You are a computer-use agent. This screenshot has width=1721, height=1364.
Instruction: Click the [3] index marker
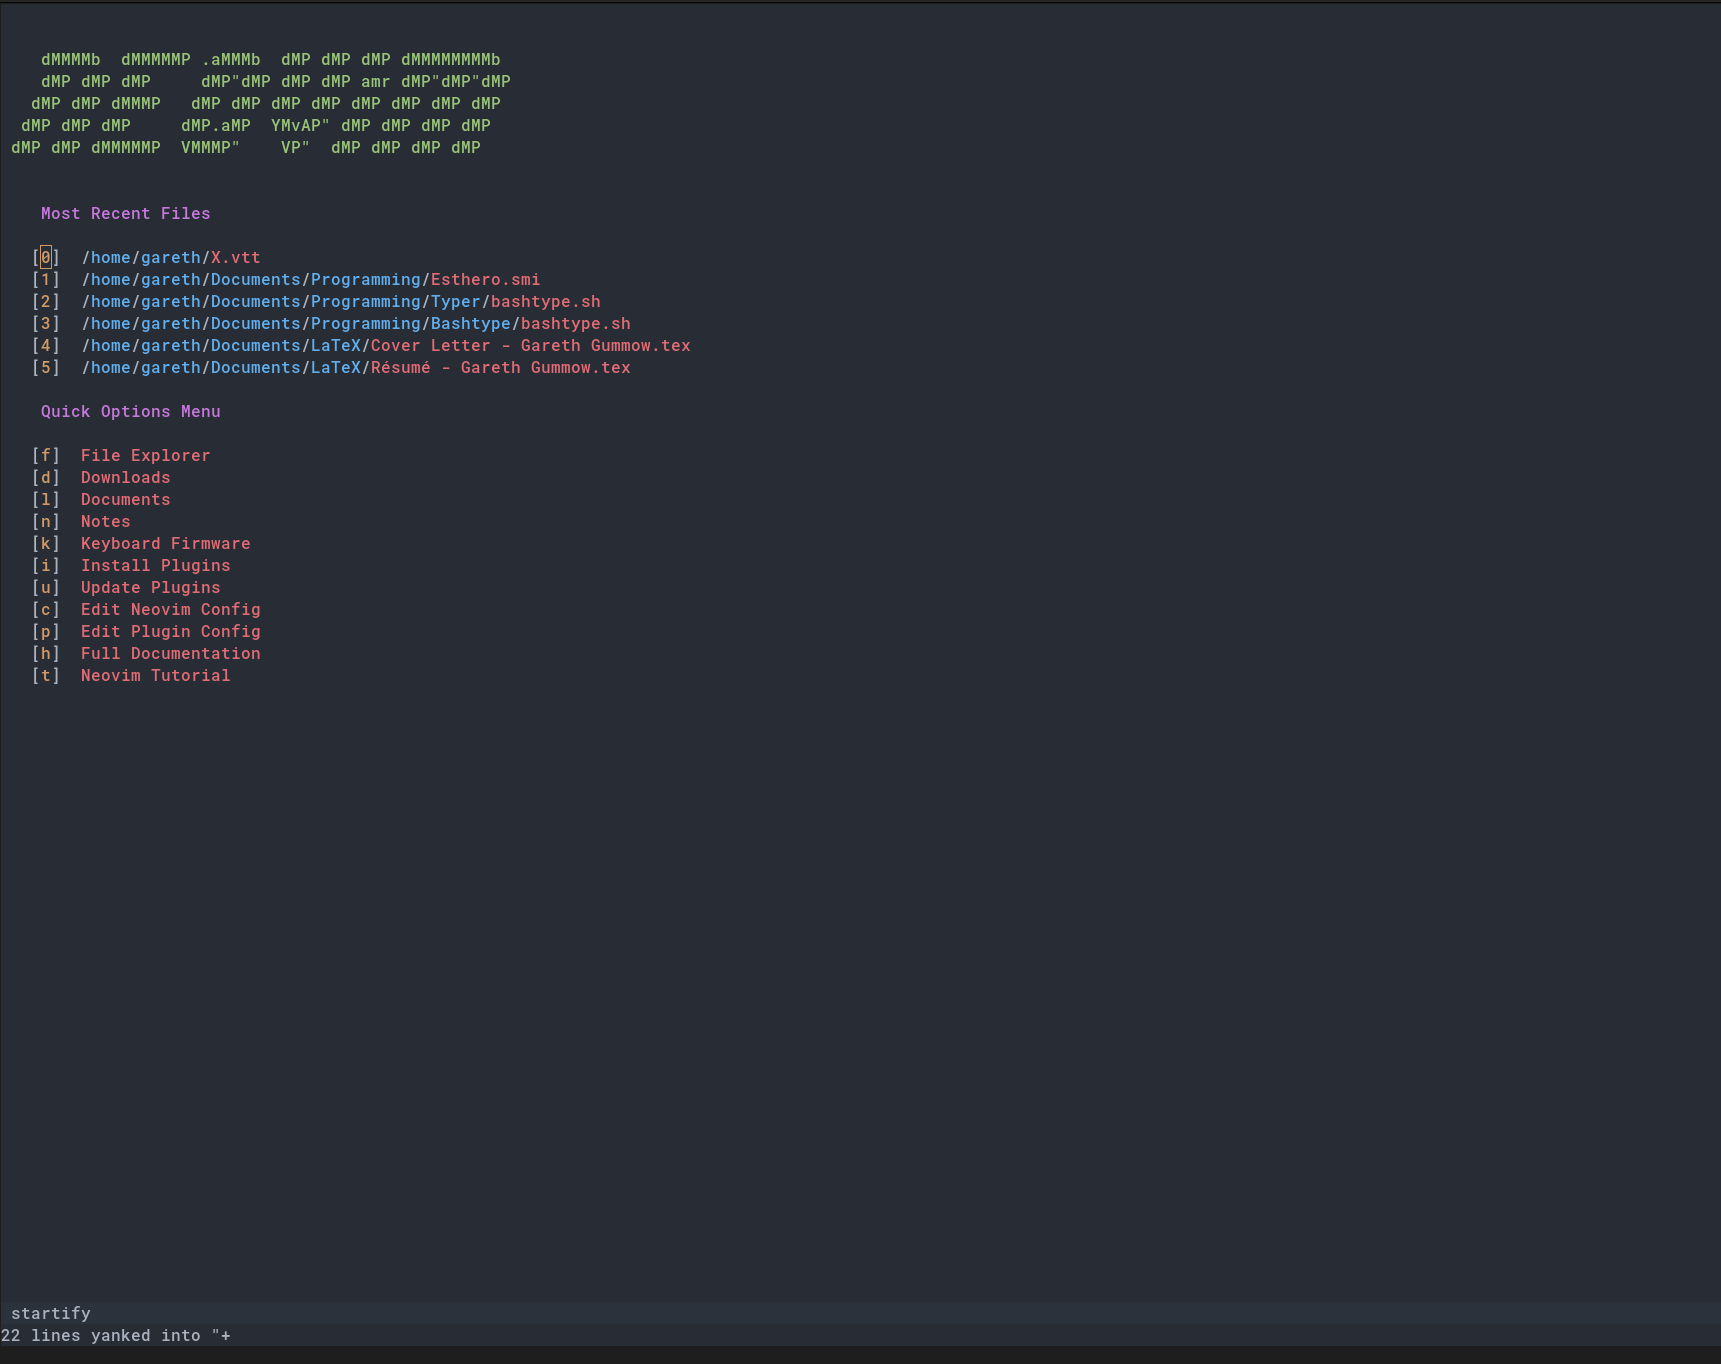tap(46, 323)
